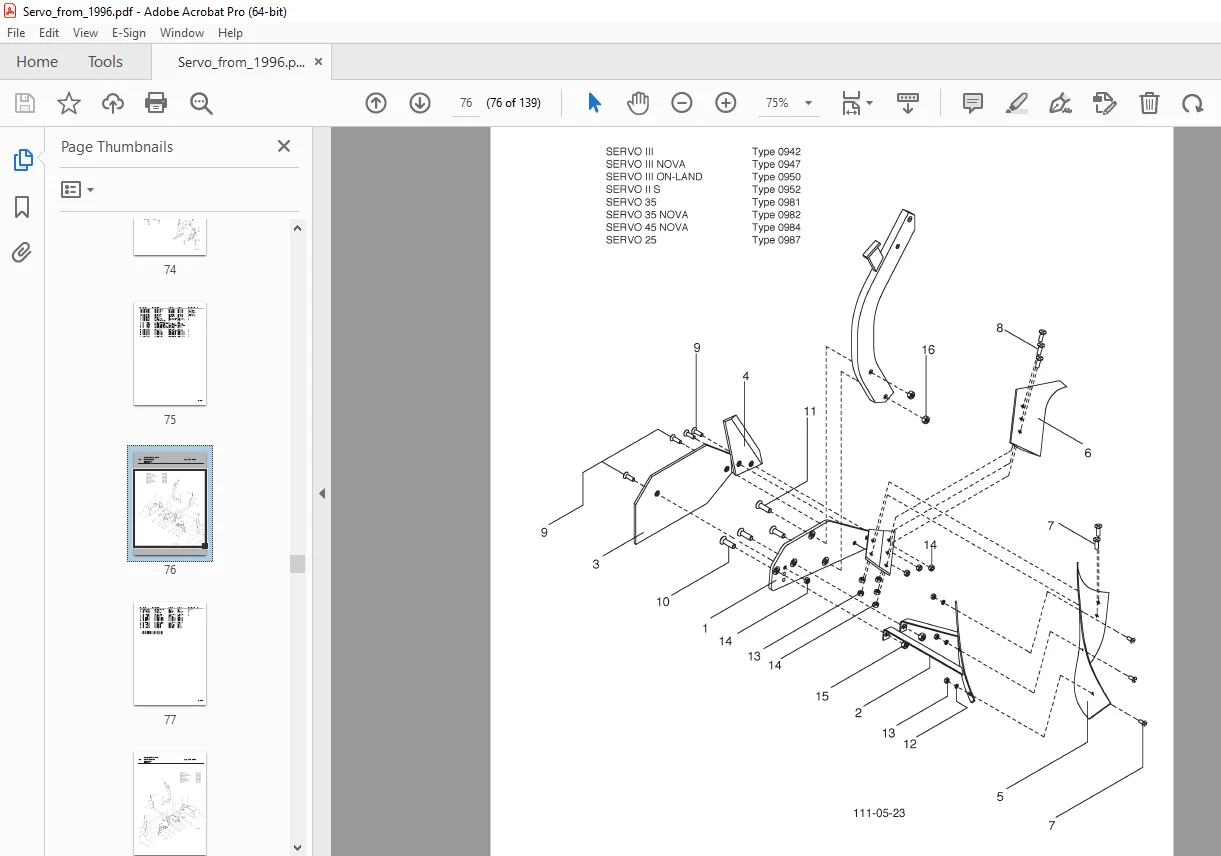Open the Attachments paperclip panel
Screen dimensions: 1221x856
click(22, 253)
